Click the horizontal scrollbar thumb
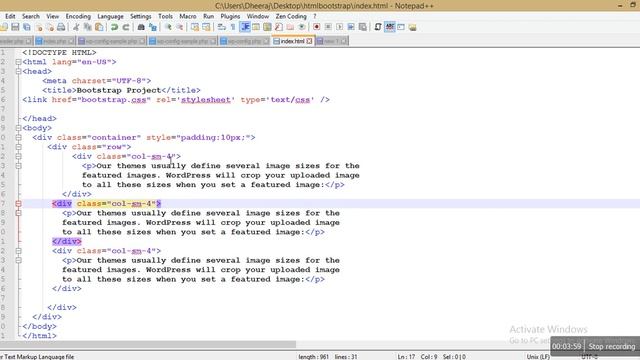Screen dimensions: 640x360 pos(148,344)
